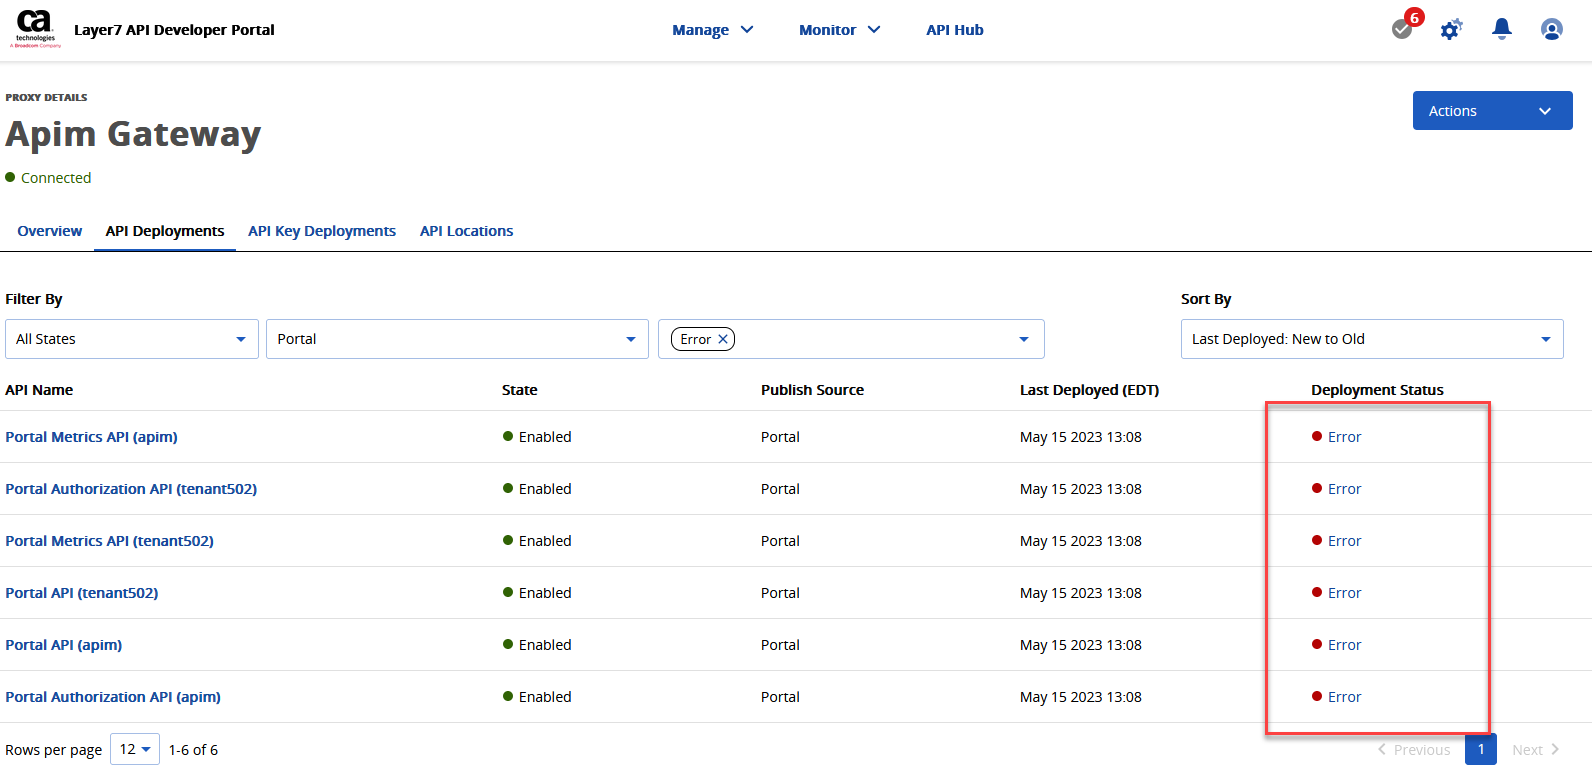Switch to the Overview tab

click(50, 231)
